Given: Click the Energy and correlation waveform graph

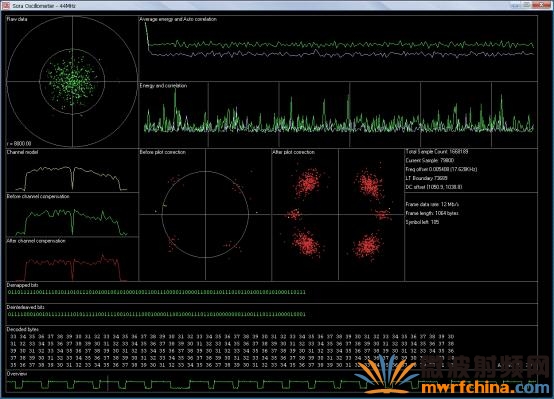Looking at the screenshot, I should coord(338,115).
